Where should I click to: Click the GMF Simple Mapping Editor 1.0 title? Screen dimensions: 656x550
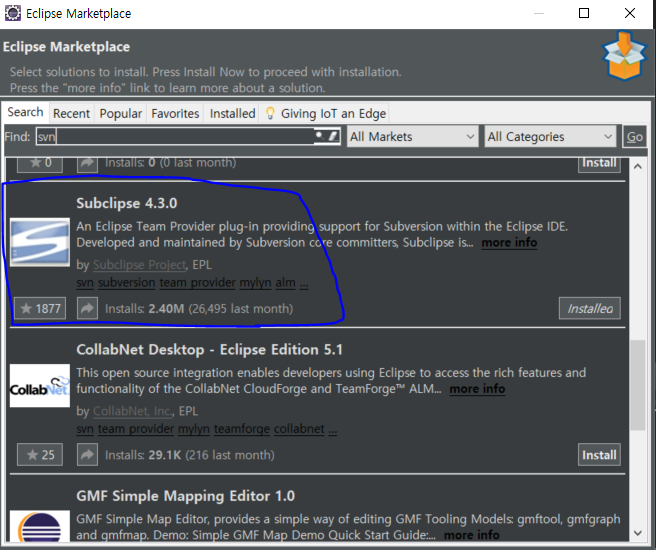tap(186, 496)
